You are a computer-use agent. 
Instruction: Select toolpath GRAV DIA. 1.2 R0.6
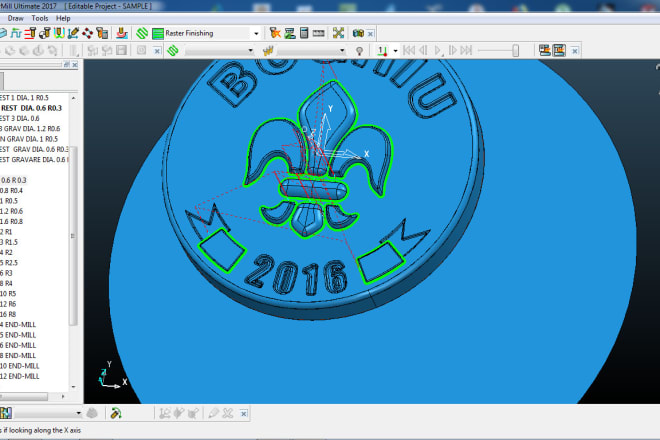(x=30, y=129)
